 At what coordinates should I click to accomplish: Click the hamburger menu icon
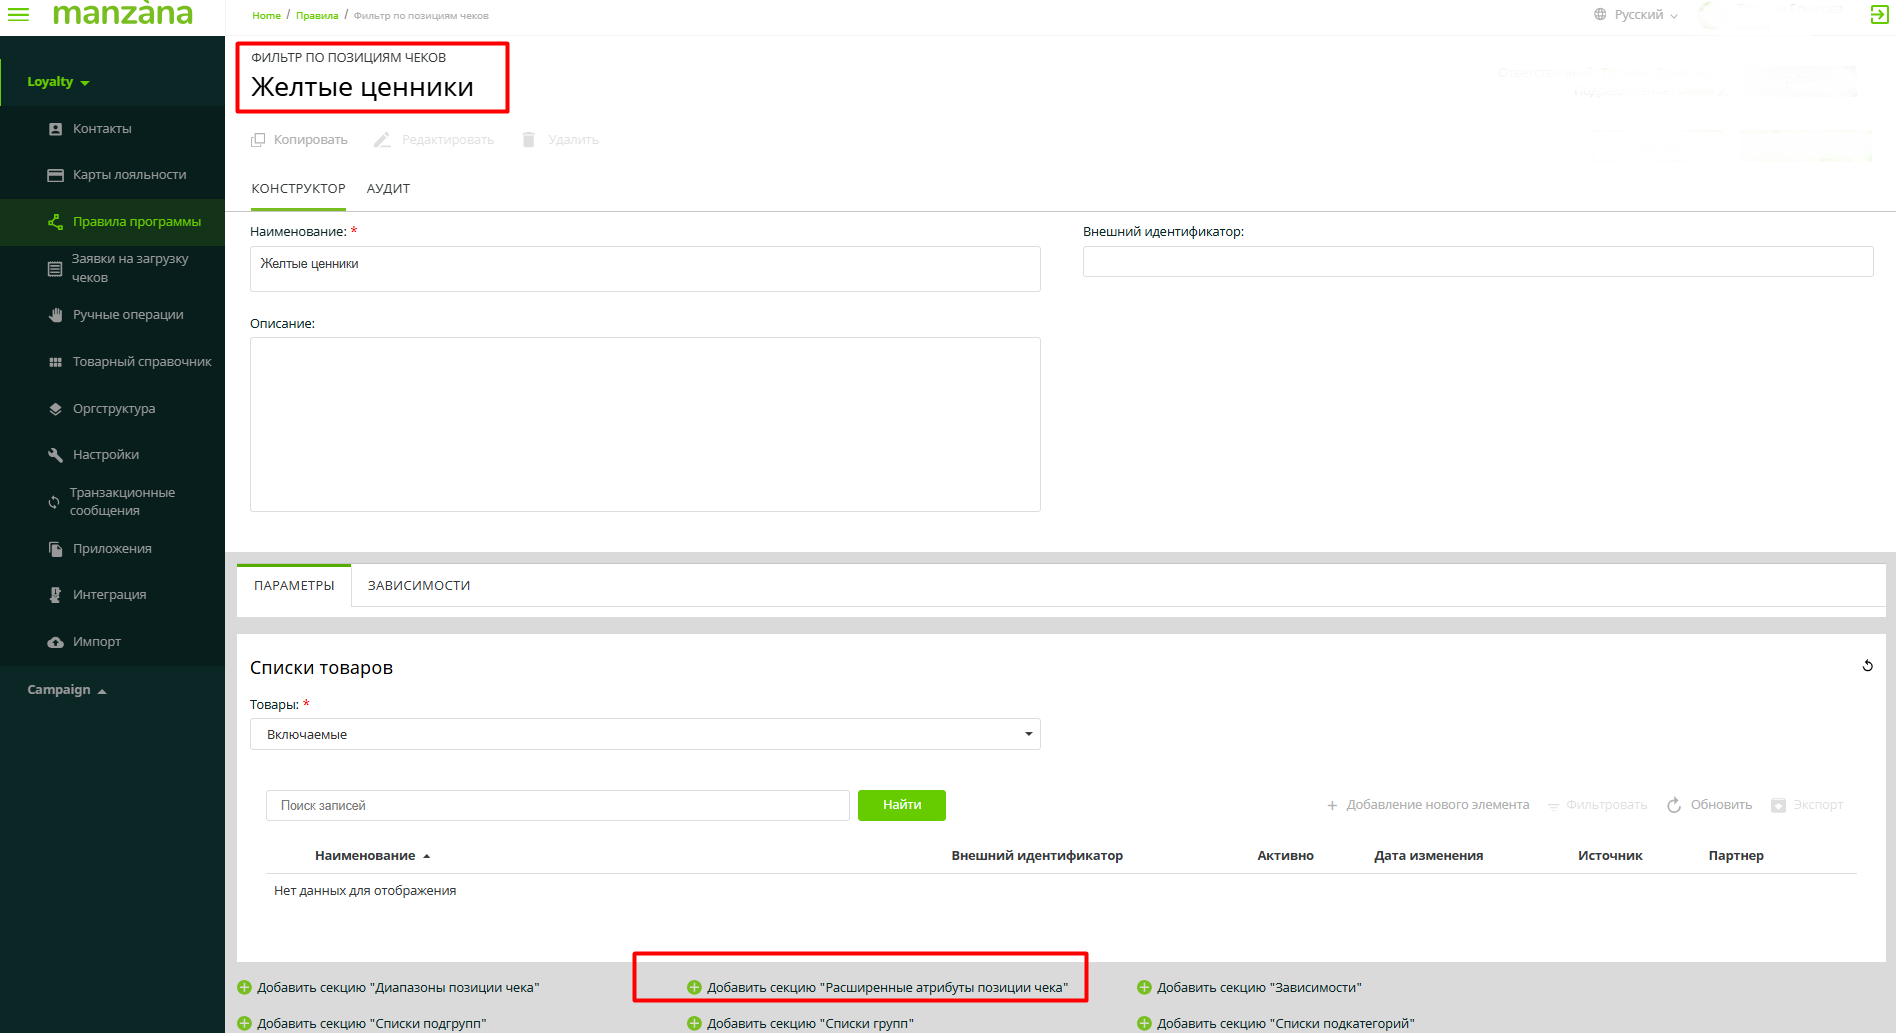(18, 14)
